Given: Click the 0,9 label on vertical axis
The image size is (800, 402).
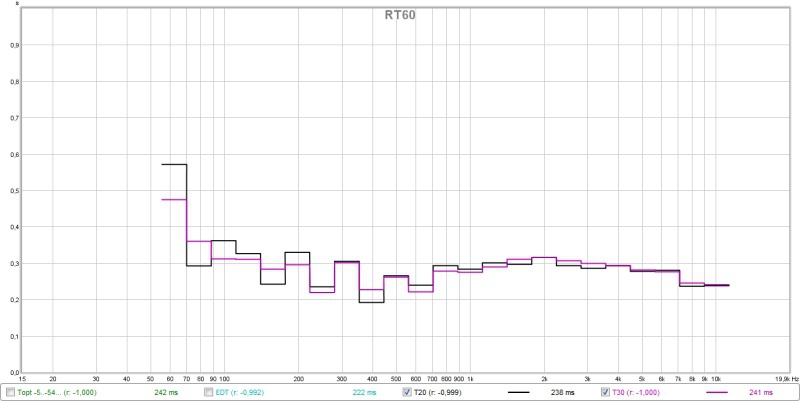Looking at the screenshot, I should point(15,45).
